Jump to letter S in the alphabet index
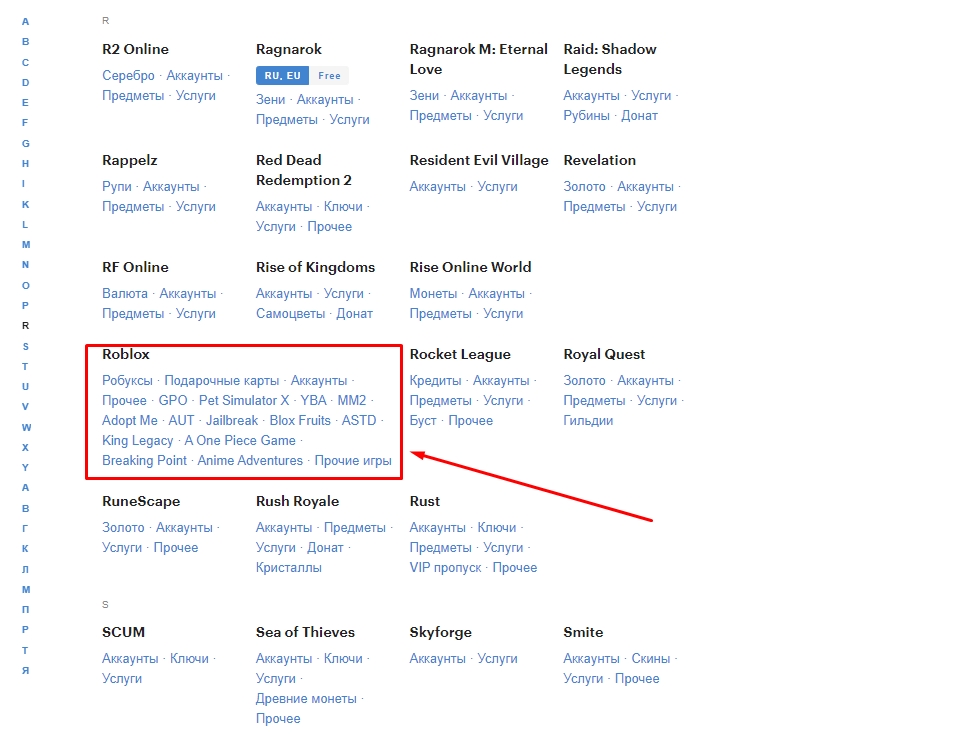 point(25,346)
